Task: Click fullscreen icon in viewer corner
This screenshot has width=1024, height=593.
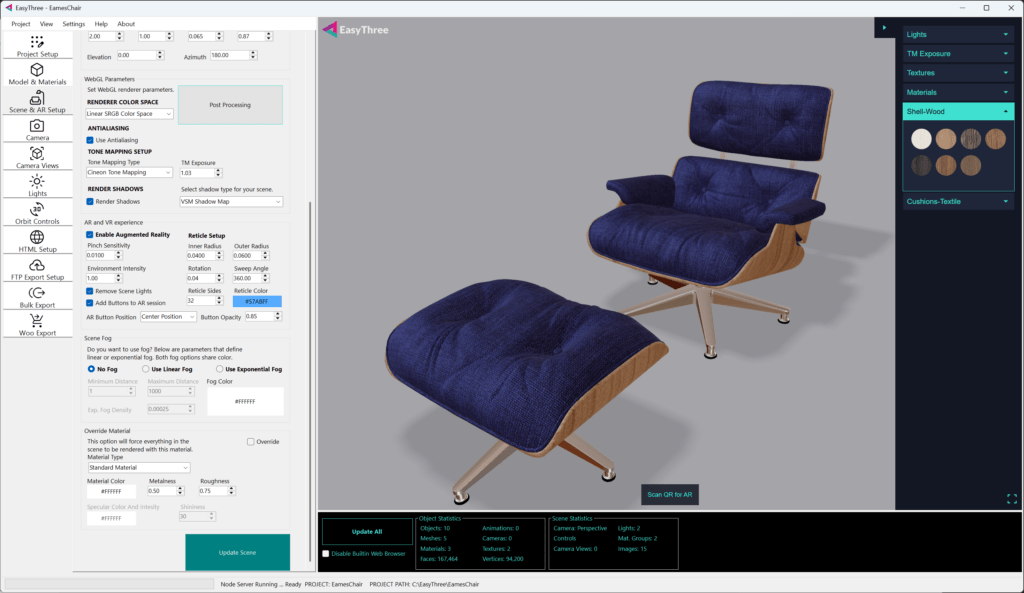Action: click(x=1012, y=498)
